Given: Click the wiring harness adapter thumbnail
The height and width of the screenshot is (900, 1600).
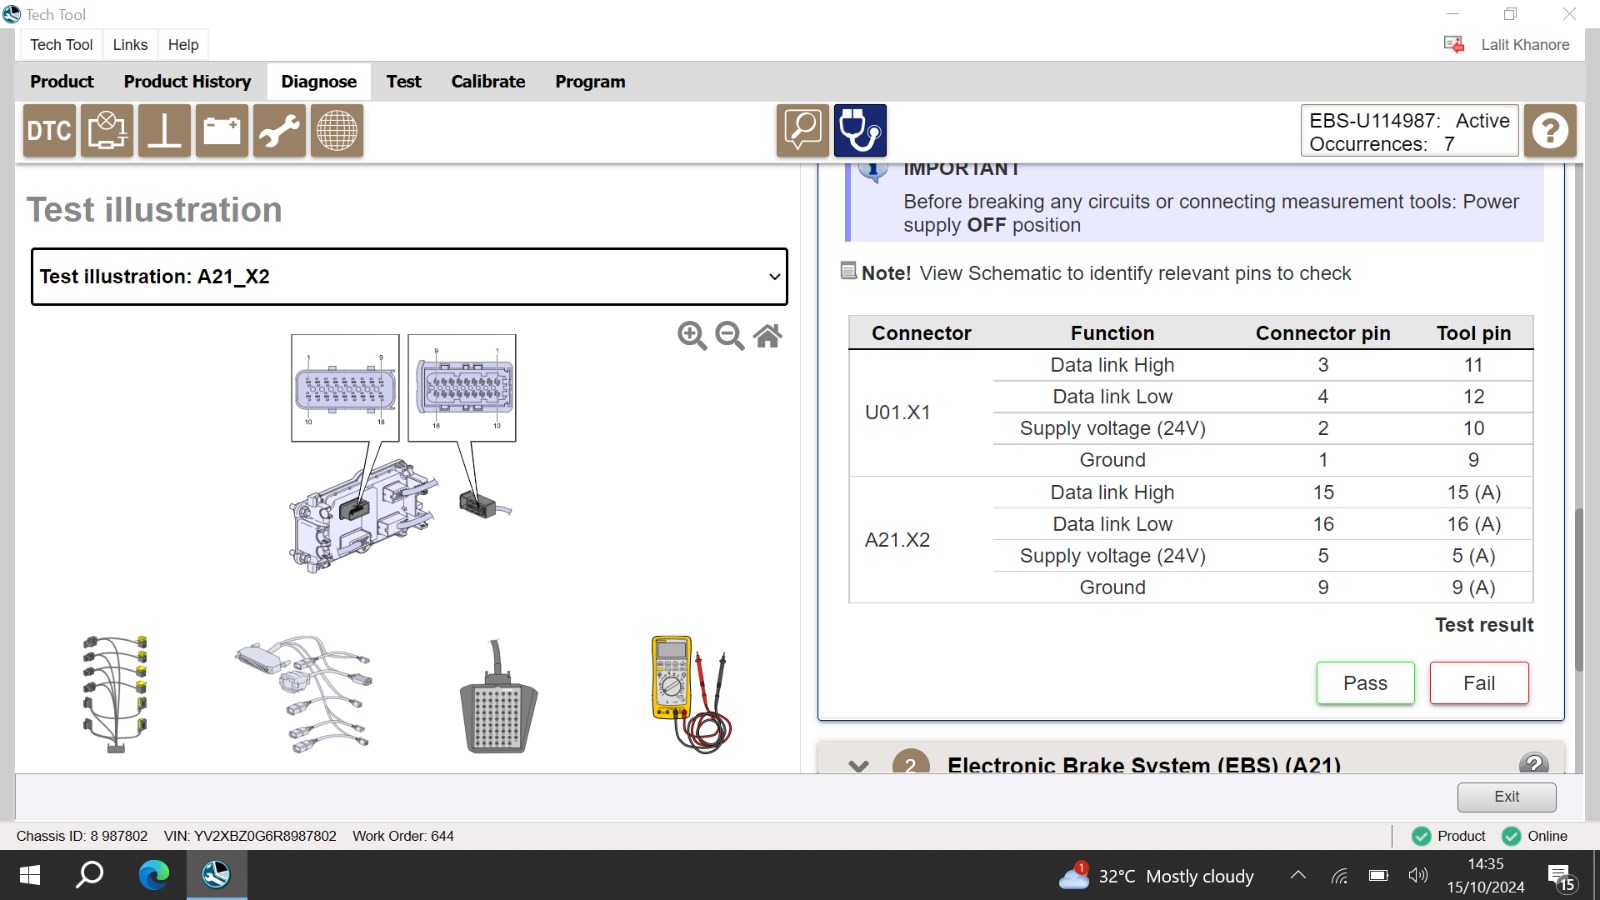Looking at the screenshot, I should coord(115,694).
